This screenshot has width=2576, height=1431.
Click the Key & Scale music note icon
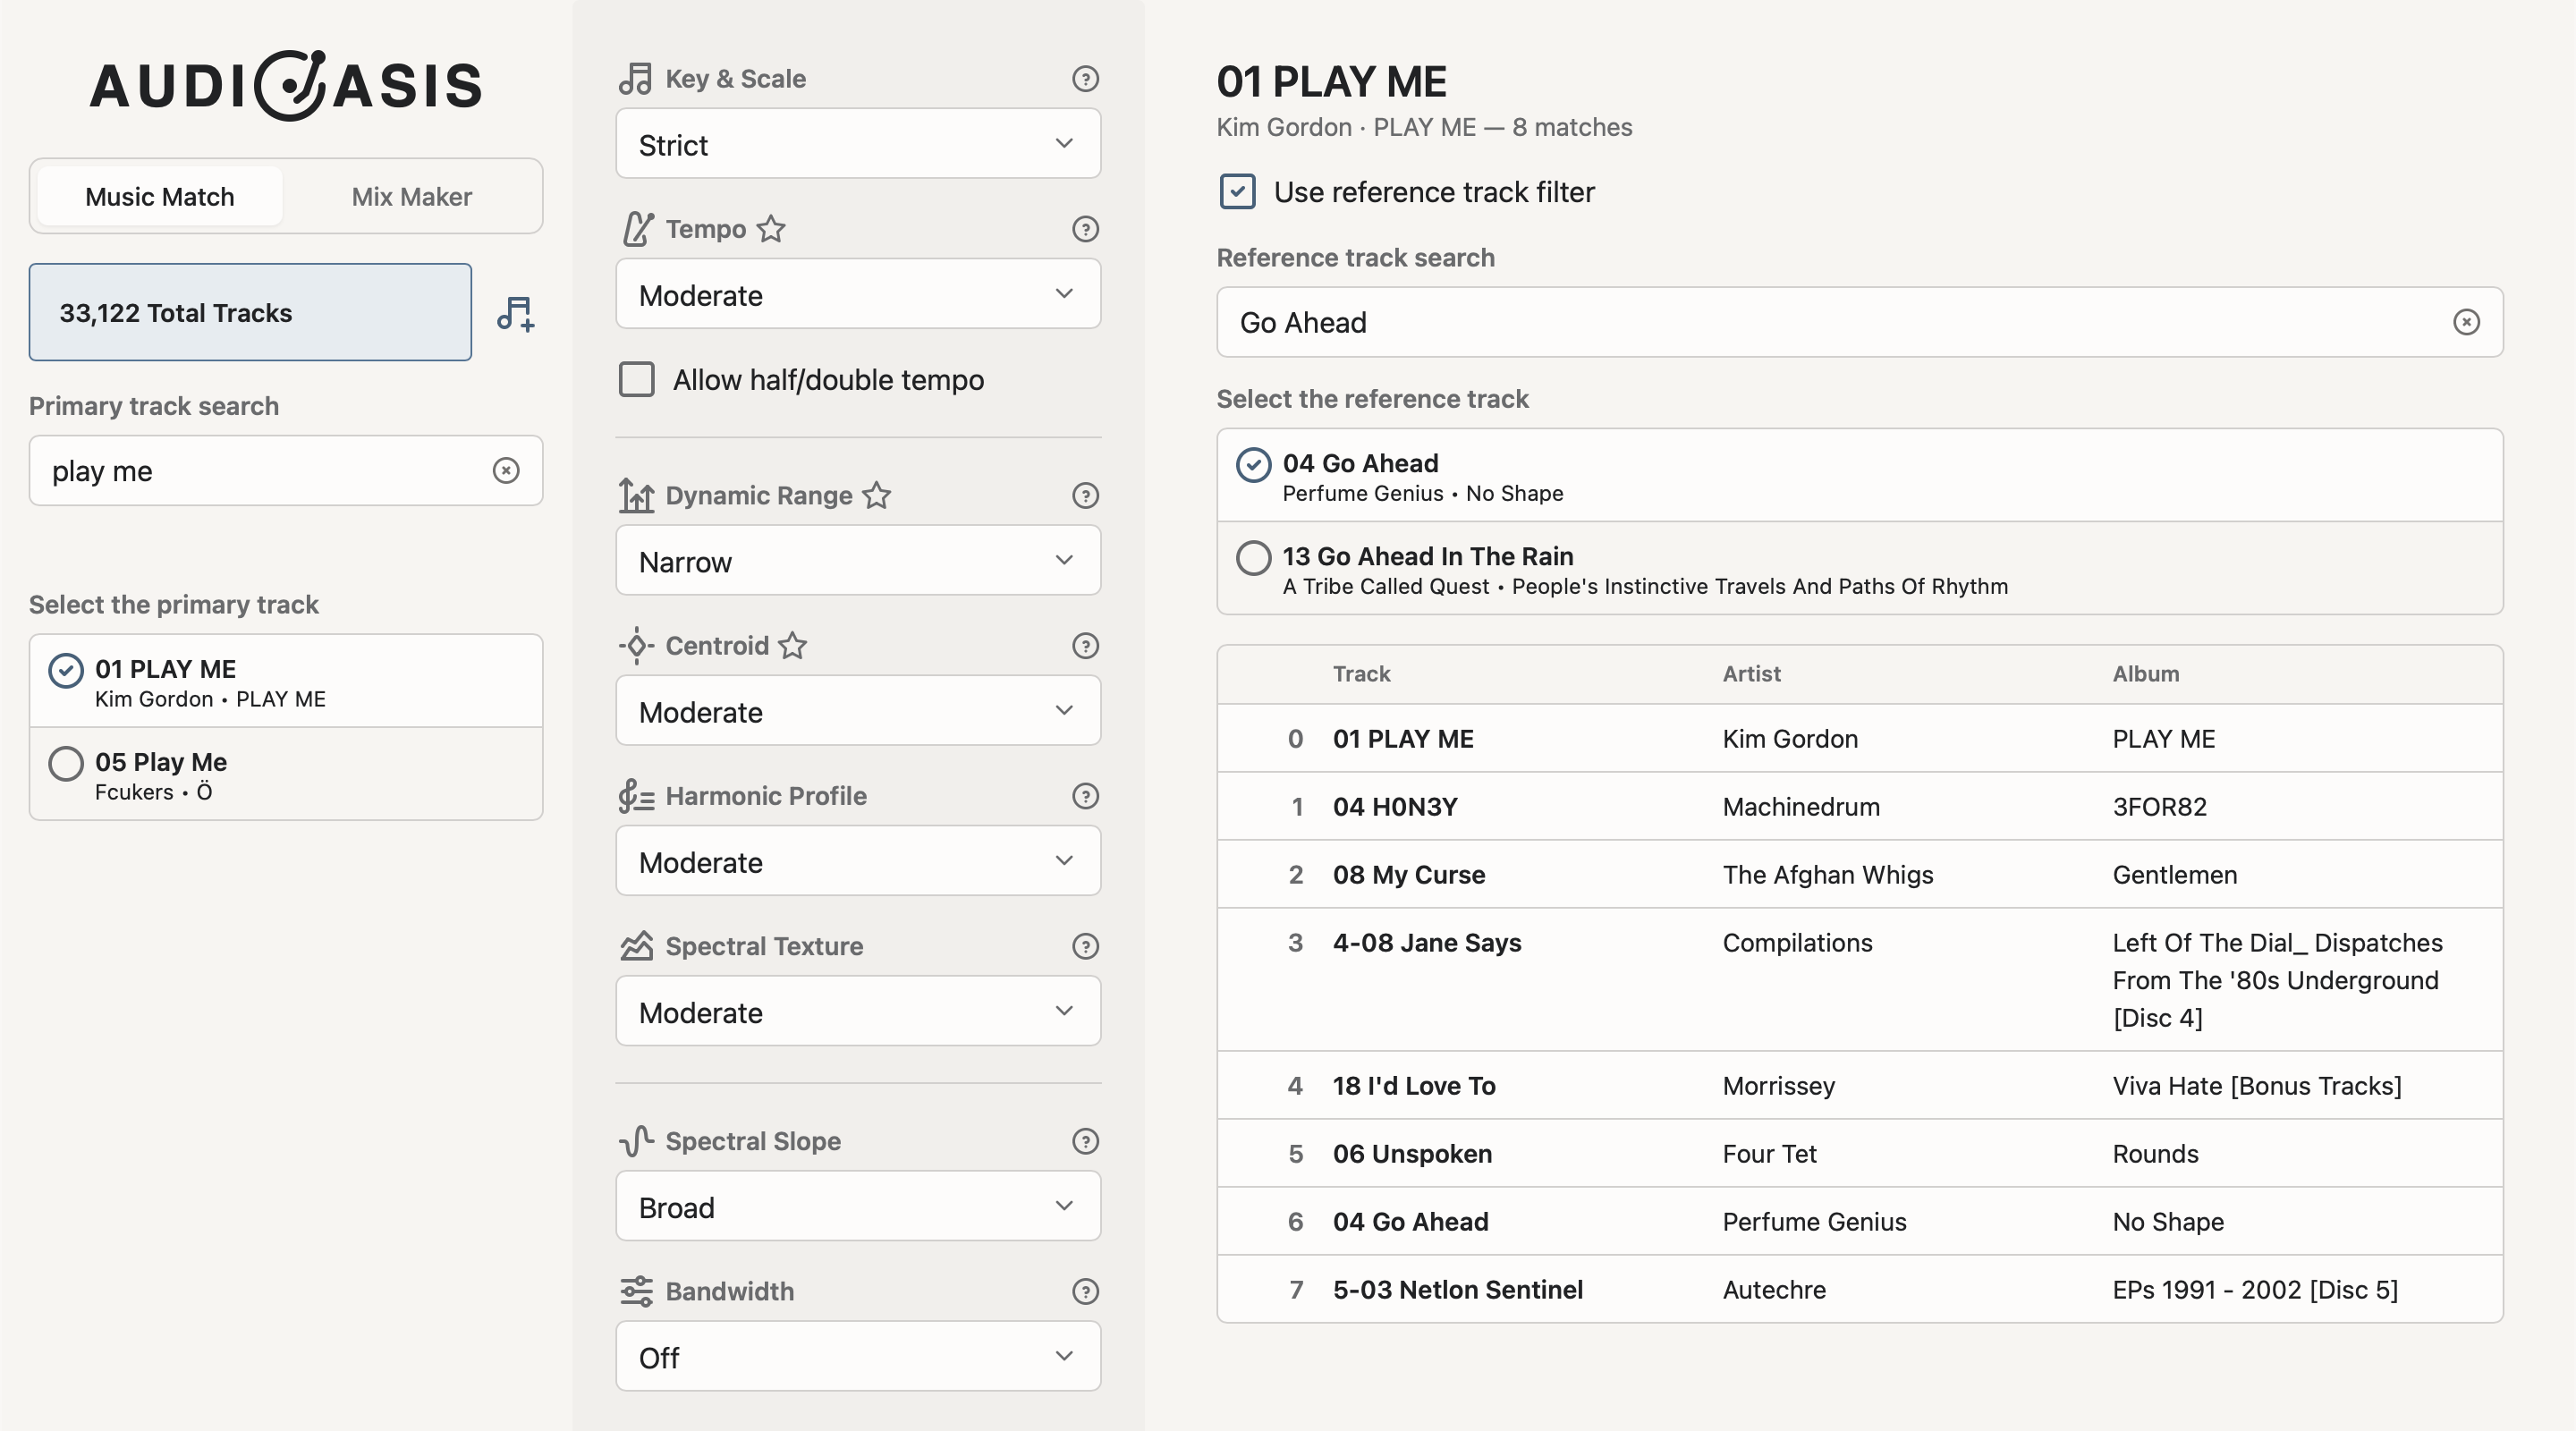click(x=636, y=79)
